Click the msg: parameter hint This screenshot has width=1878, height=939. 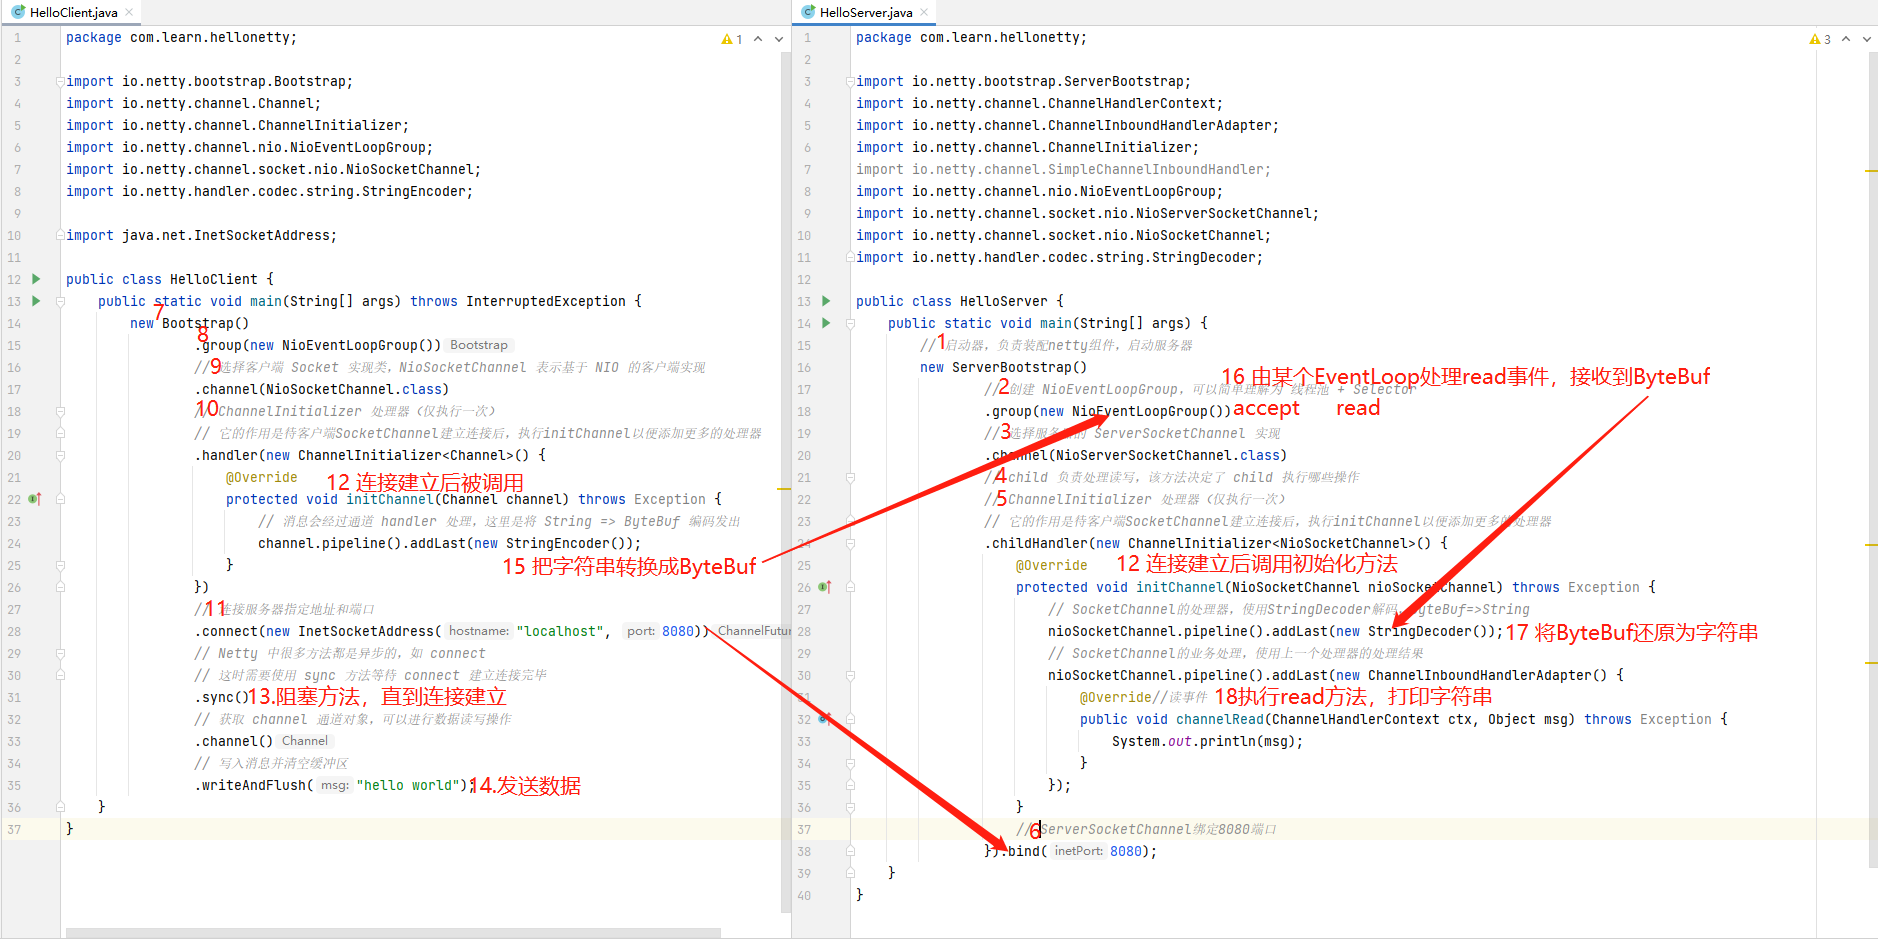pos(335,785)
